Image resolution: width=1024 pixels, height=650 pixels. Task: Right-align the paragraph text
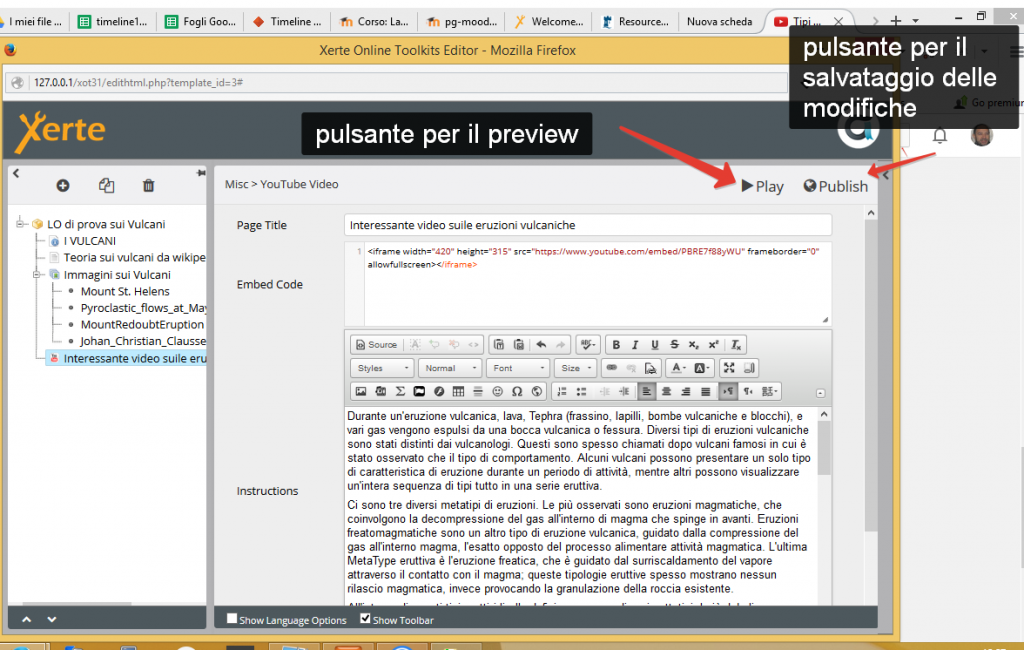(686, 391)
